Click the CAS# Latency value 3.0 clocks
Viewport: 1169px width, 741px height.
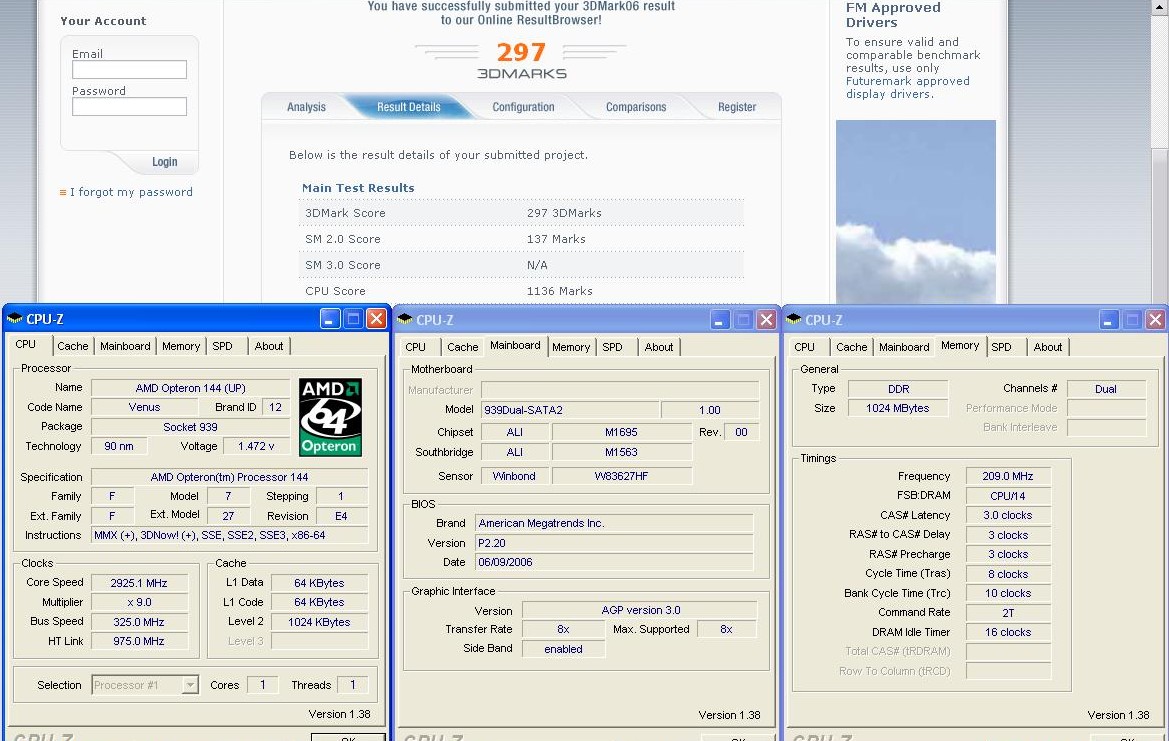1007,515
